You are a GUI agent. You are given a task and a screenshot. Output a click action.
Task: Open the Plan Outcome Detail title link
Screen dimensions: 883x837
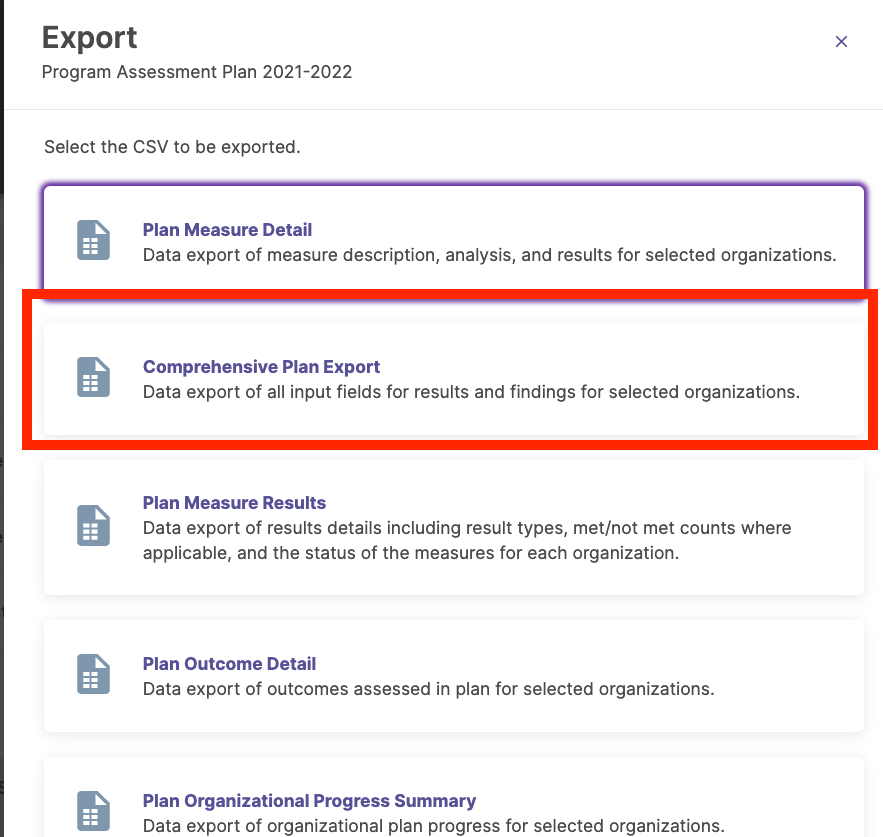click(229, 664)
